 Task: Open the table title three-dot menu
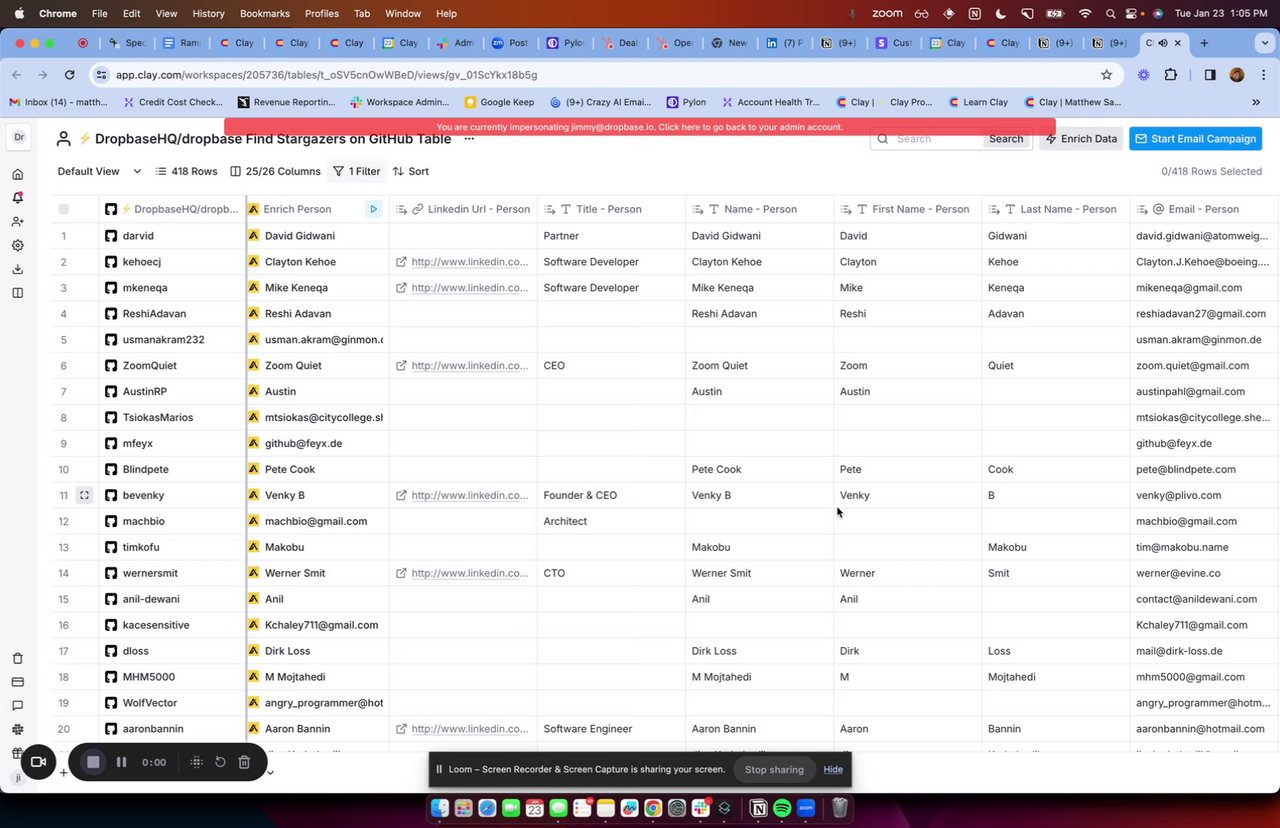[x=468, y=138]
